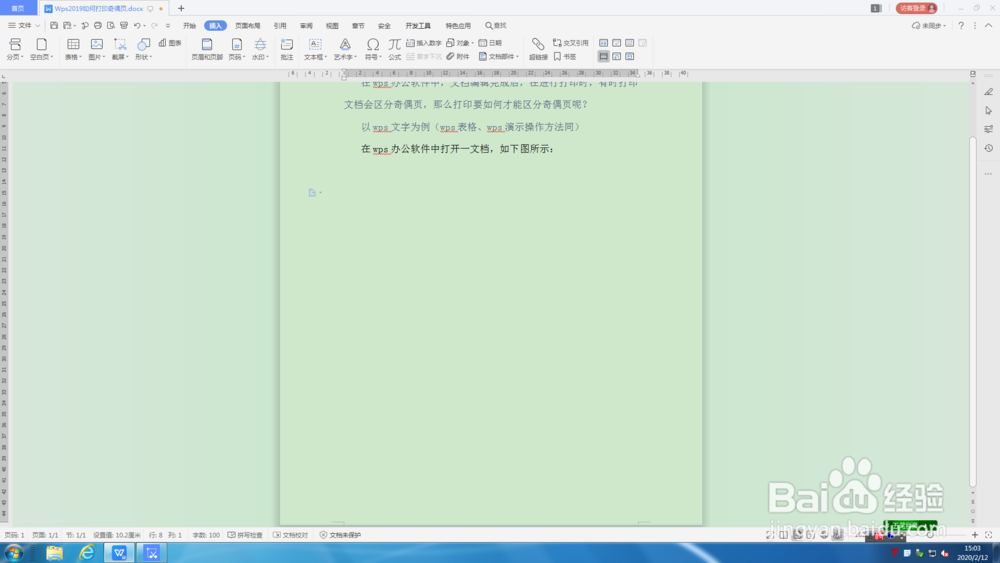This screenshot has width=1000, height=563.
Task: Open the 章节 tab
Action: (x=358, y=26)
